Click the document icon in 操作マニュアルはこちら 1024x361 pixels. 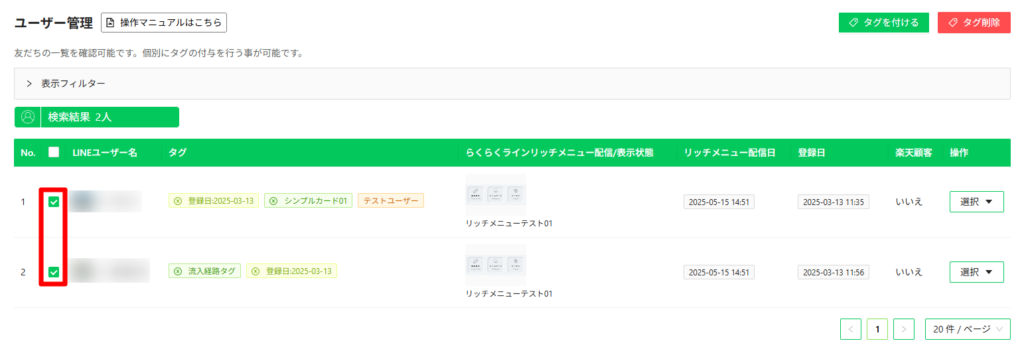pos(110,23)
